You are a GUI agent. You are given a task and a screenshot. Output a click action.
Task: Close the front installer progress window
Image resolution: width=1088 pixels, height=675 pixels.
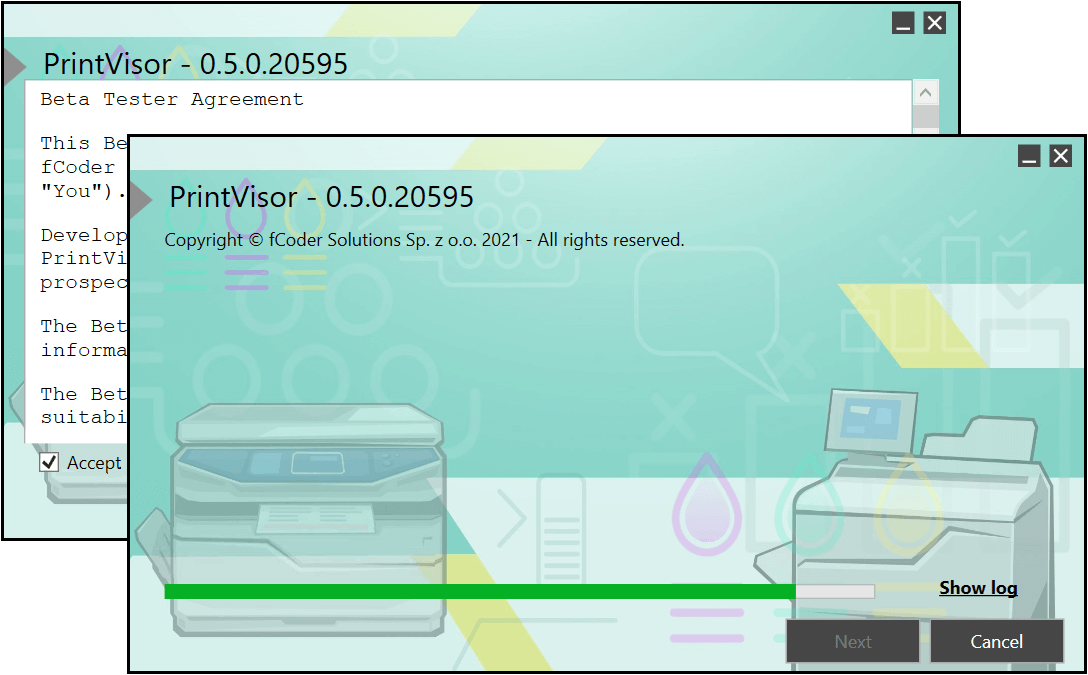coord(1060,156)
